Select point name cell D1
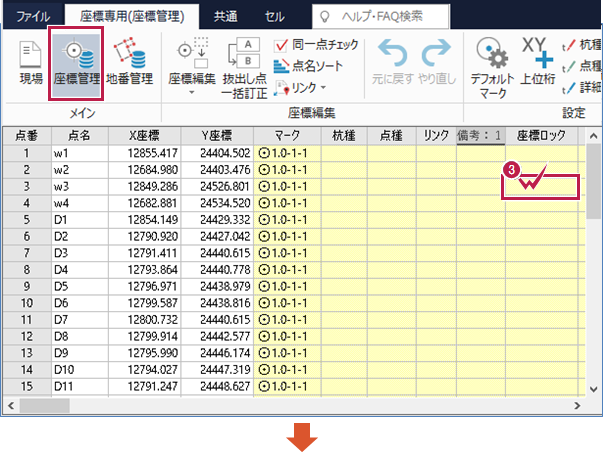Screen dimensions: 603x452 [80, 220]
